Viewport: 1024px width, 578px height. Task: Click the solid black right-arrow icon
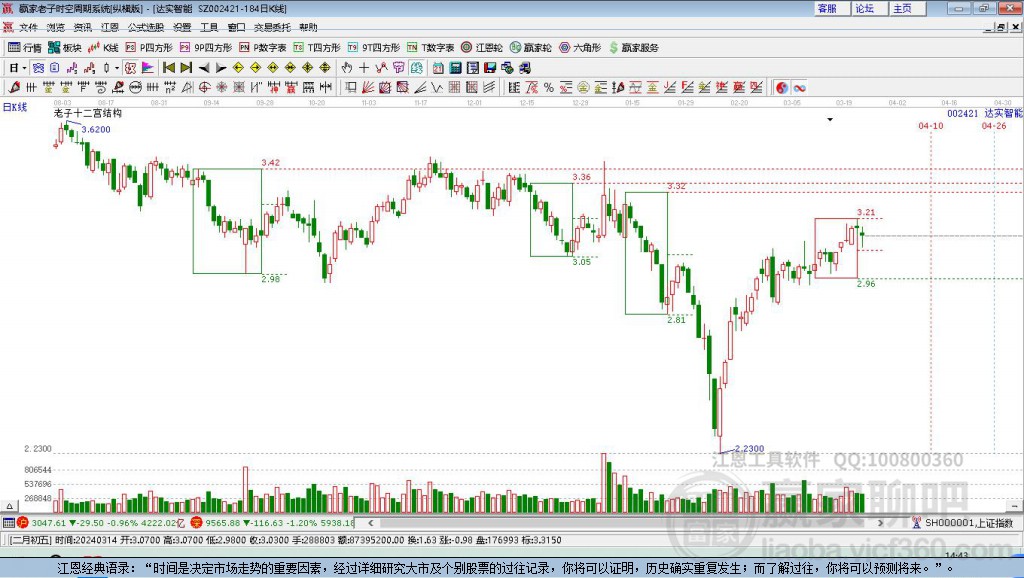pos(219,68)
